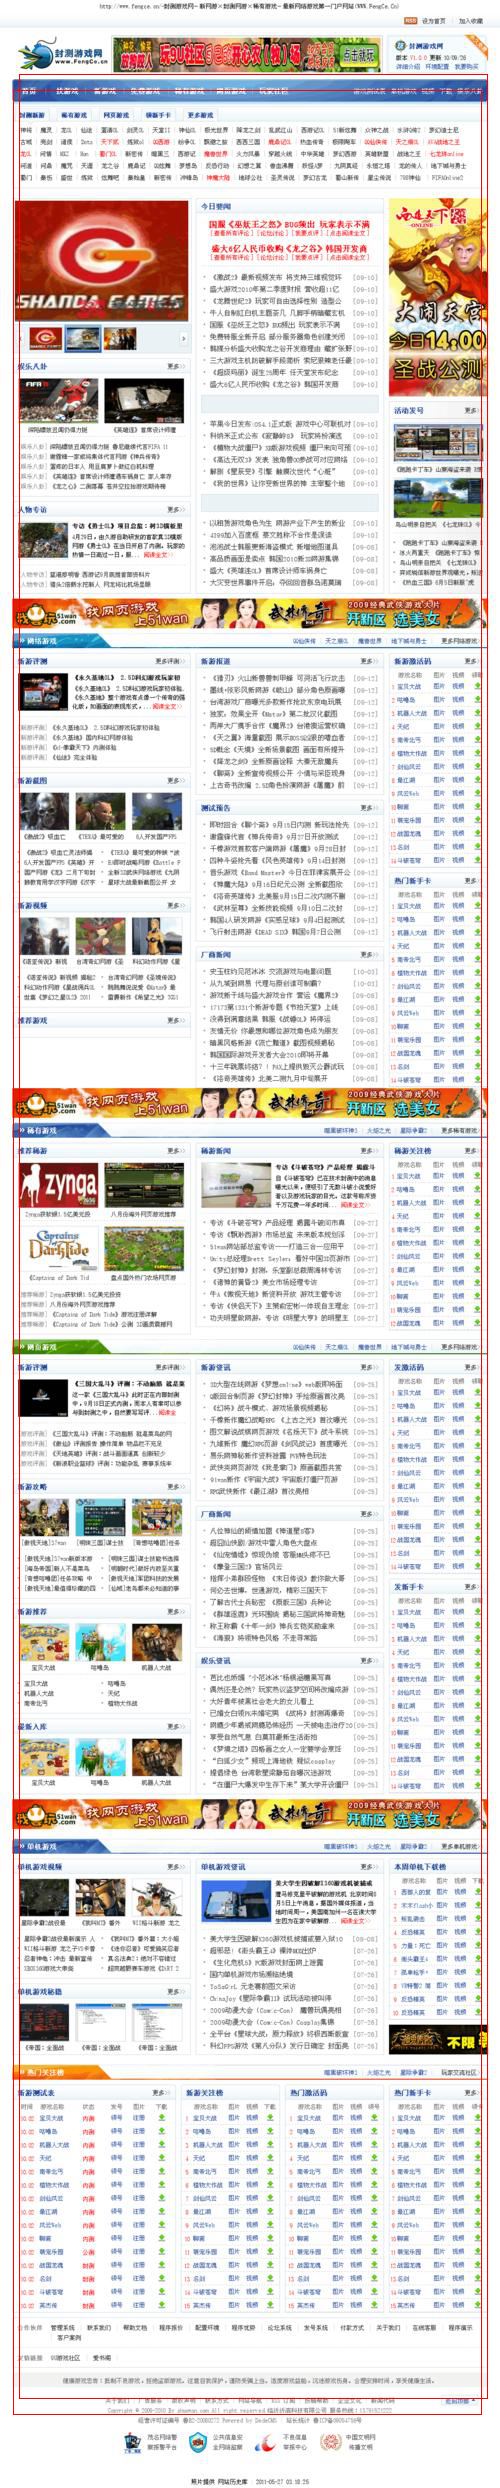500x2488 pixels.
Task: Open the 今日要闻 red headline link
Action: pyautogui.click(x=289, y=224)
